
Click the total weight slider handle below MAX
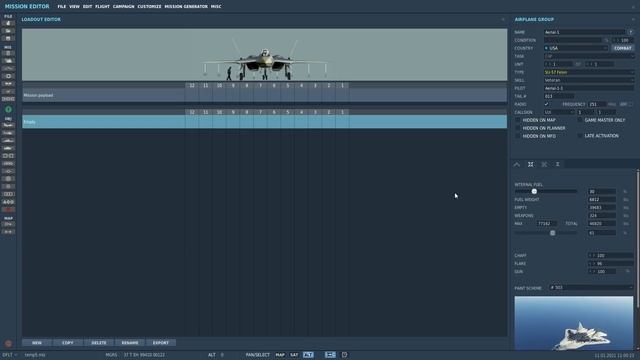(553, 233)
